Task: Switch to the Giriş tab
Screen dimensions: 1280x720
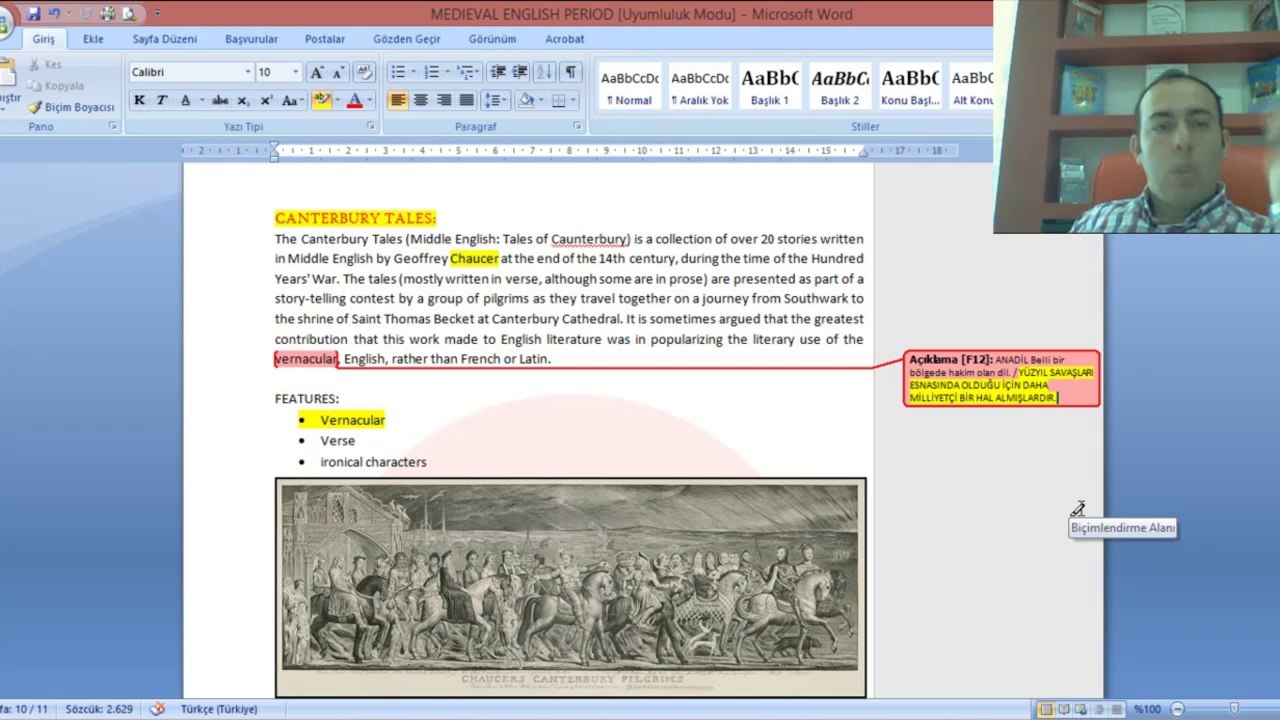Action: tap(43, 39)
